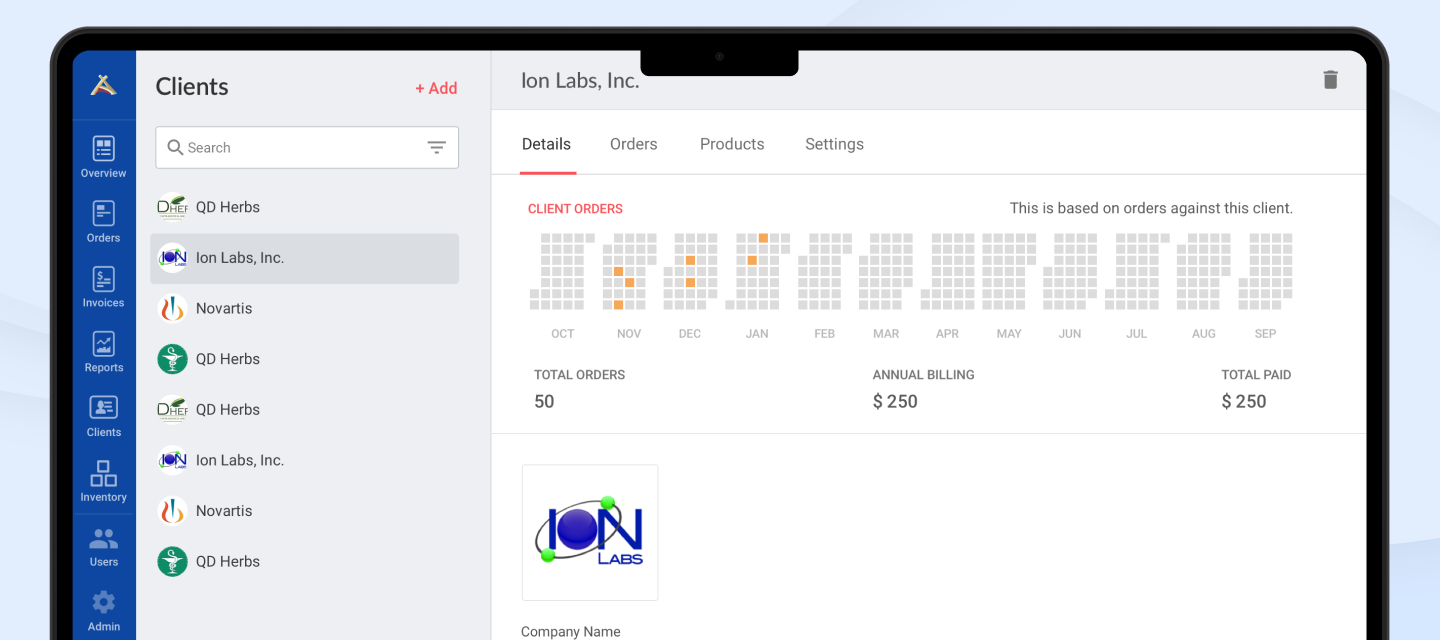Open the Settings tab

[834, 144]
